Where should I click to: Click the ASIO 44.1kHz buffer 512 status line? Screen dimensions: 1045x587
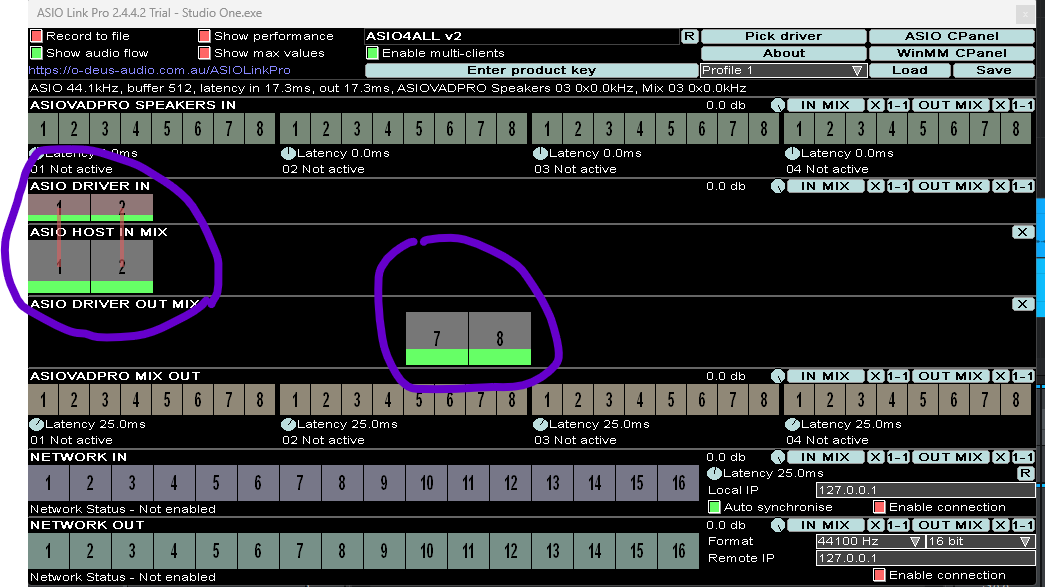click(388, 88)
